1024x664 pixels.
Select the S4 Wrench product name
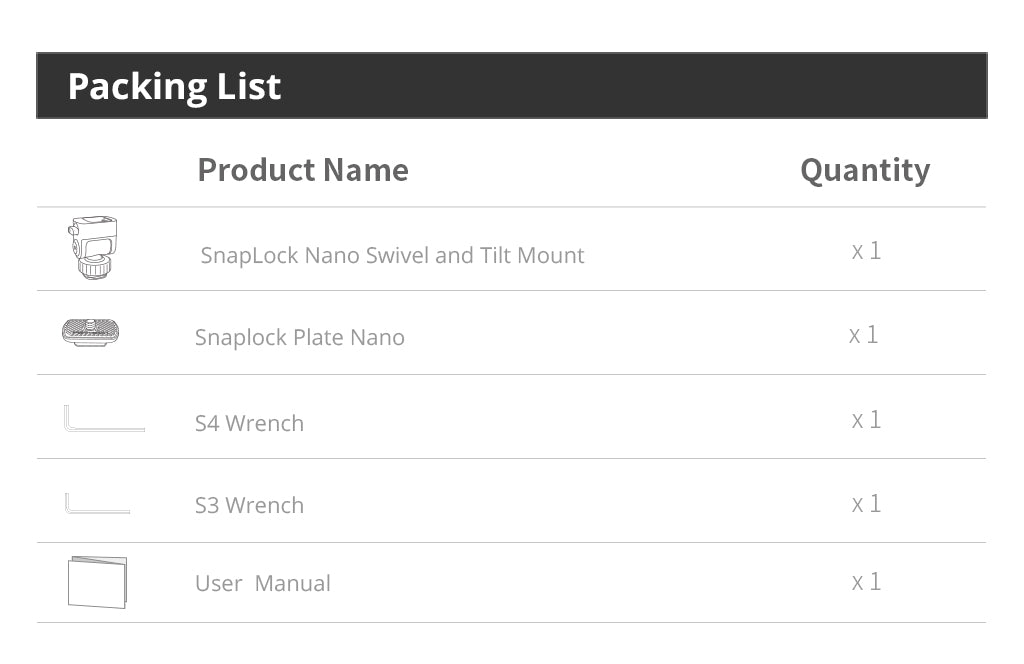(249, 423)
